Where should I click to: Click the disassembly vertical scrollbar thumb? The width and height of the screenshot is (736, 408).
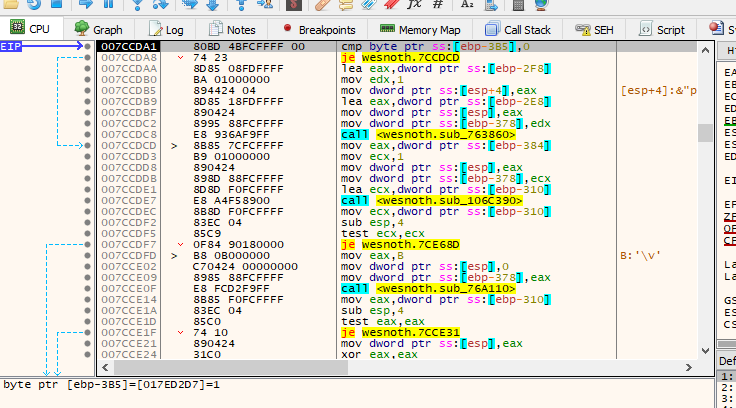705,133
